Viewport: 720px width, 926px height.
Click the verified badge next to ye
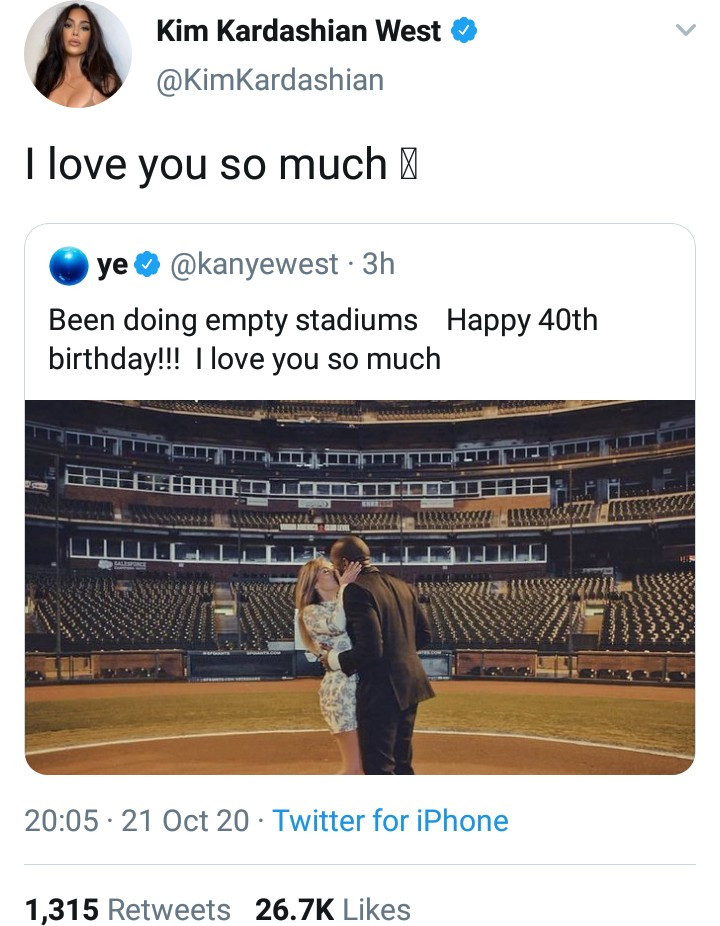tap(146, 265)
